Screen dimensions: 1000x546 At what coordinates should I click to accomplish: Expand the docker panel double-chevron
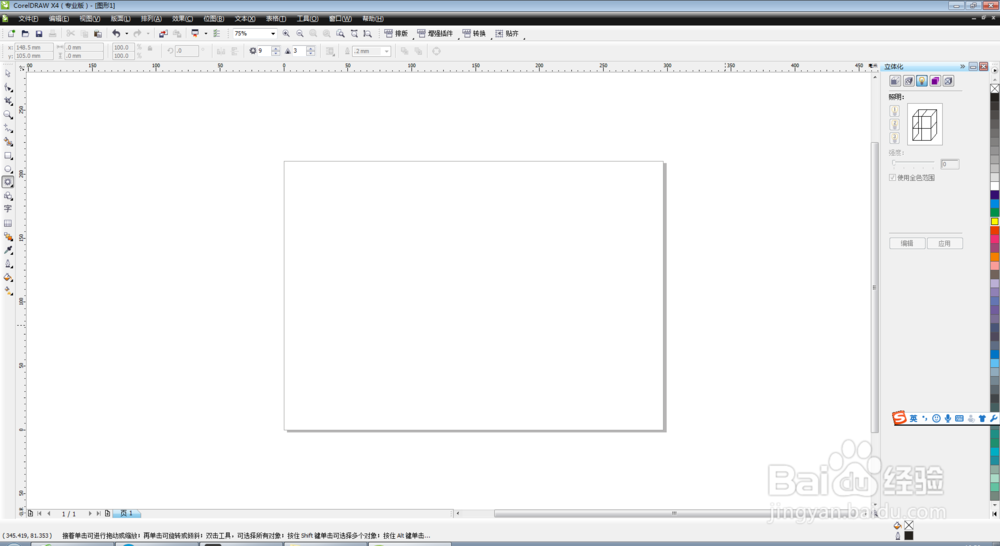[962, 66]
